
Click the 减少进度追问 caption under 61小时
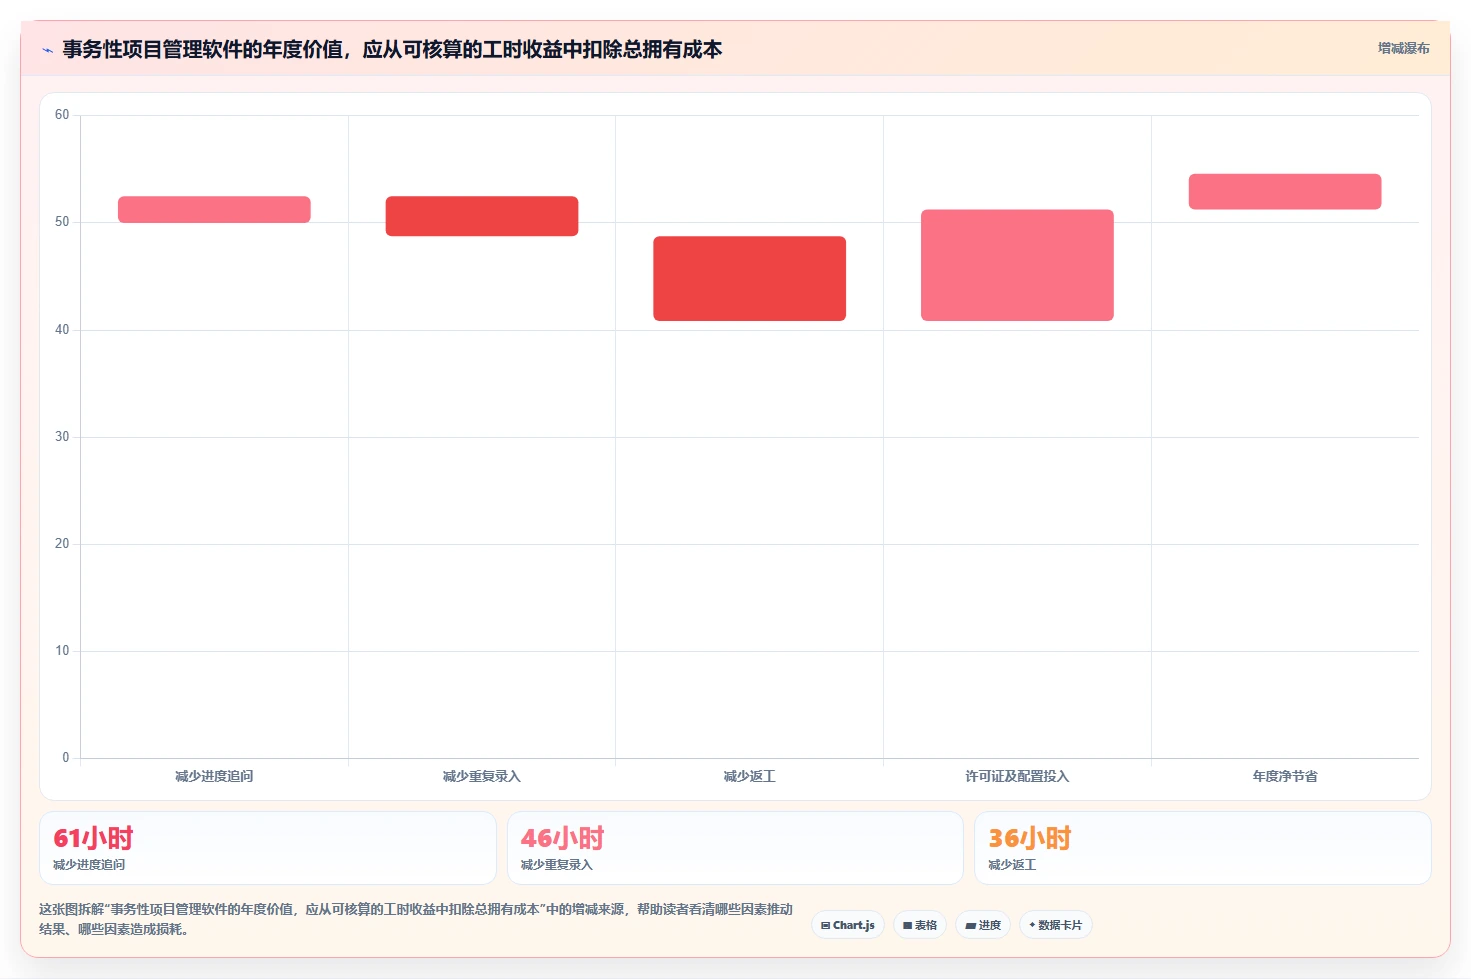point(89,865)
